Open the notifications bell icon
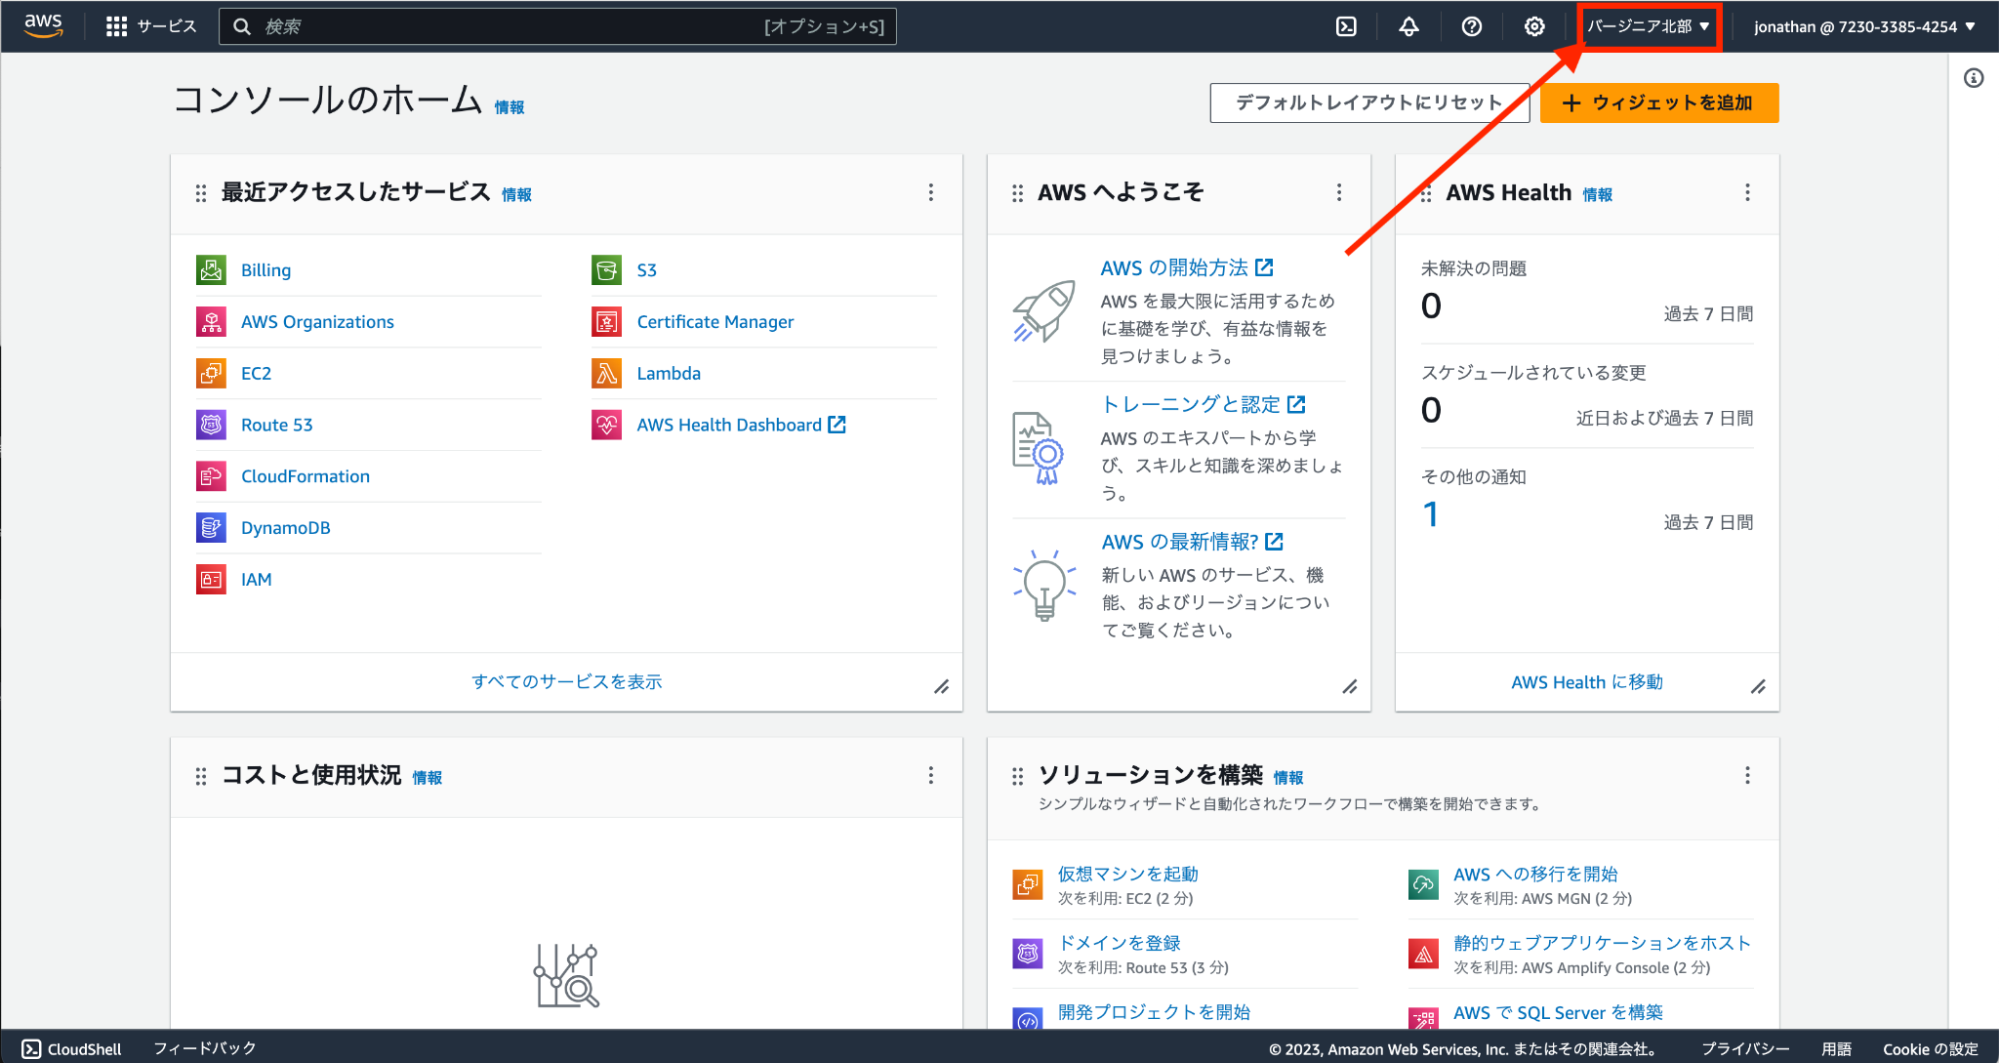 tap(1408, 26)
